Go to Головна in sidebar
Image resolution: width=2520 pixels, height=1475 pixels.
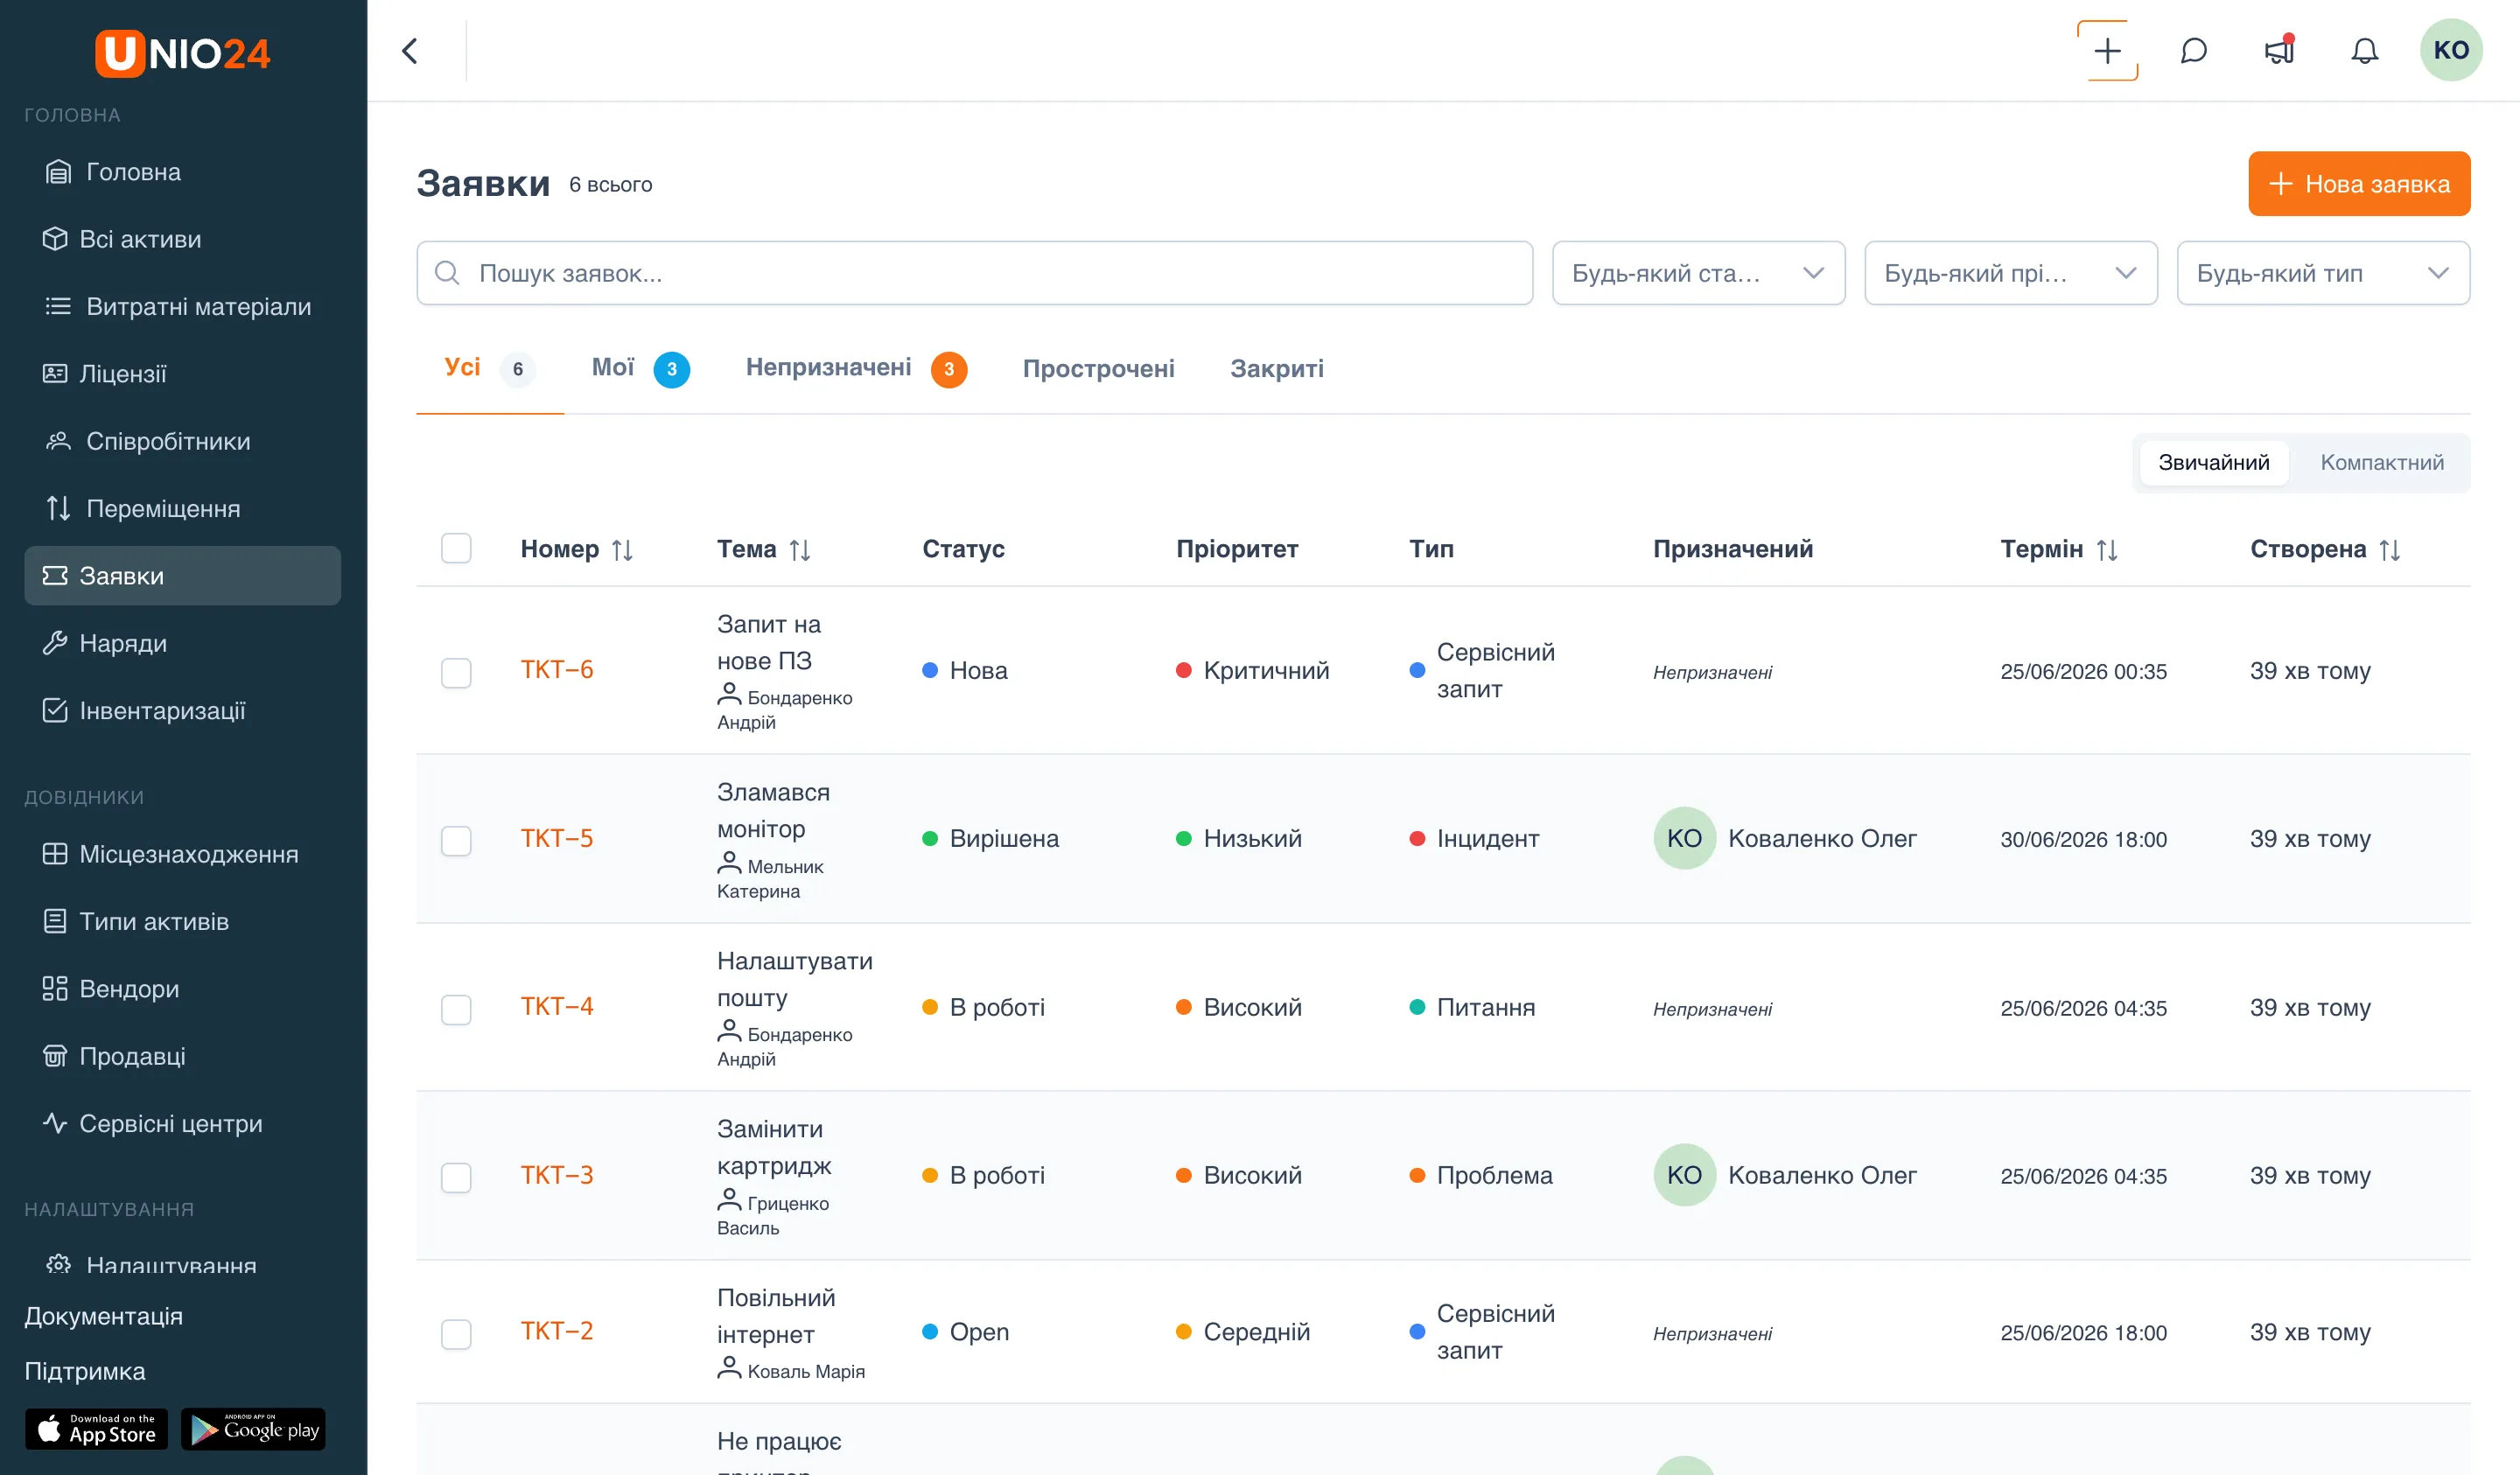point(183,172)
